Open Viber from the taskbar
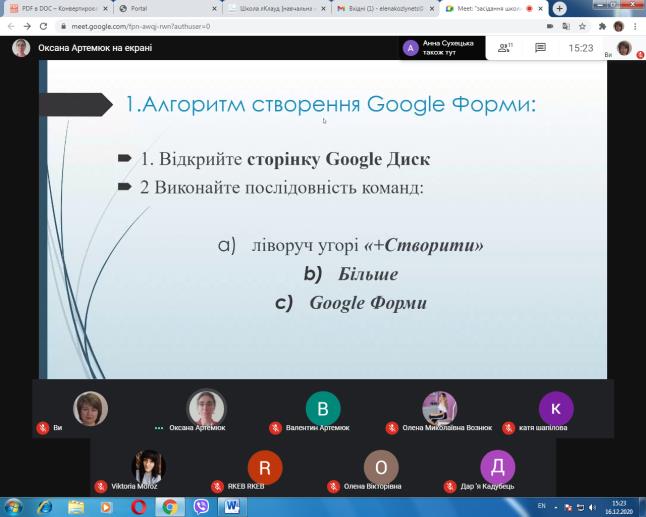The height and width of the screenshot is (517, 646). point(200,507)
